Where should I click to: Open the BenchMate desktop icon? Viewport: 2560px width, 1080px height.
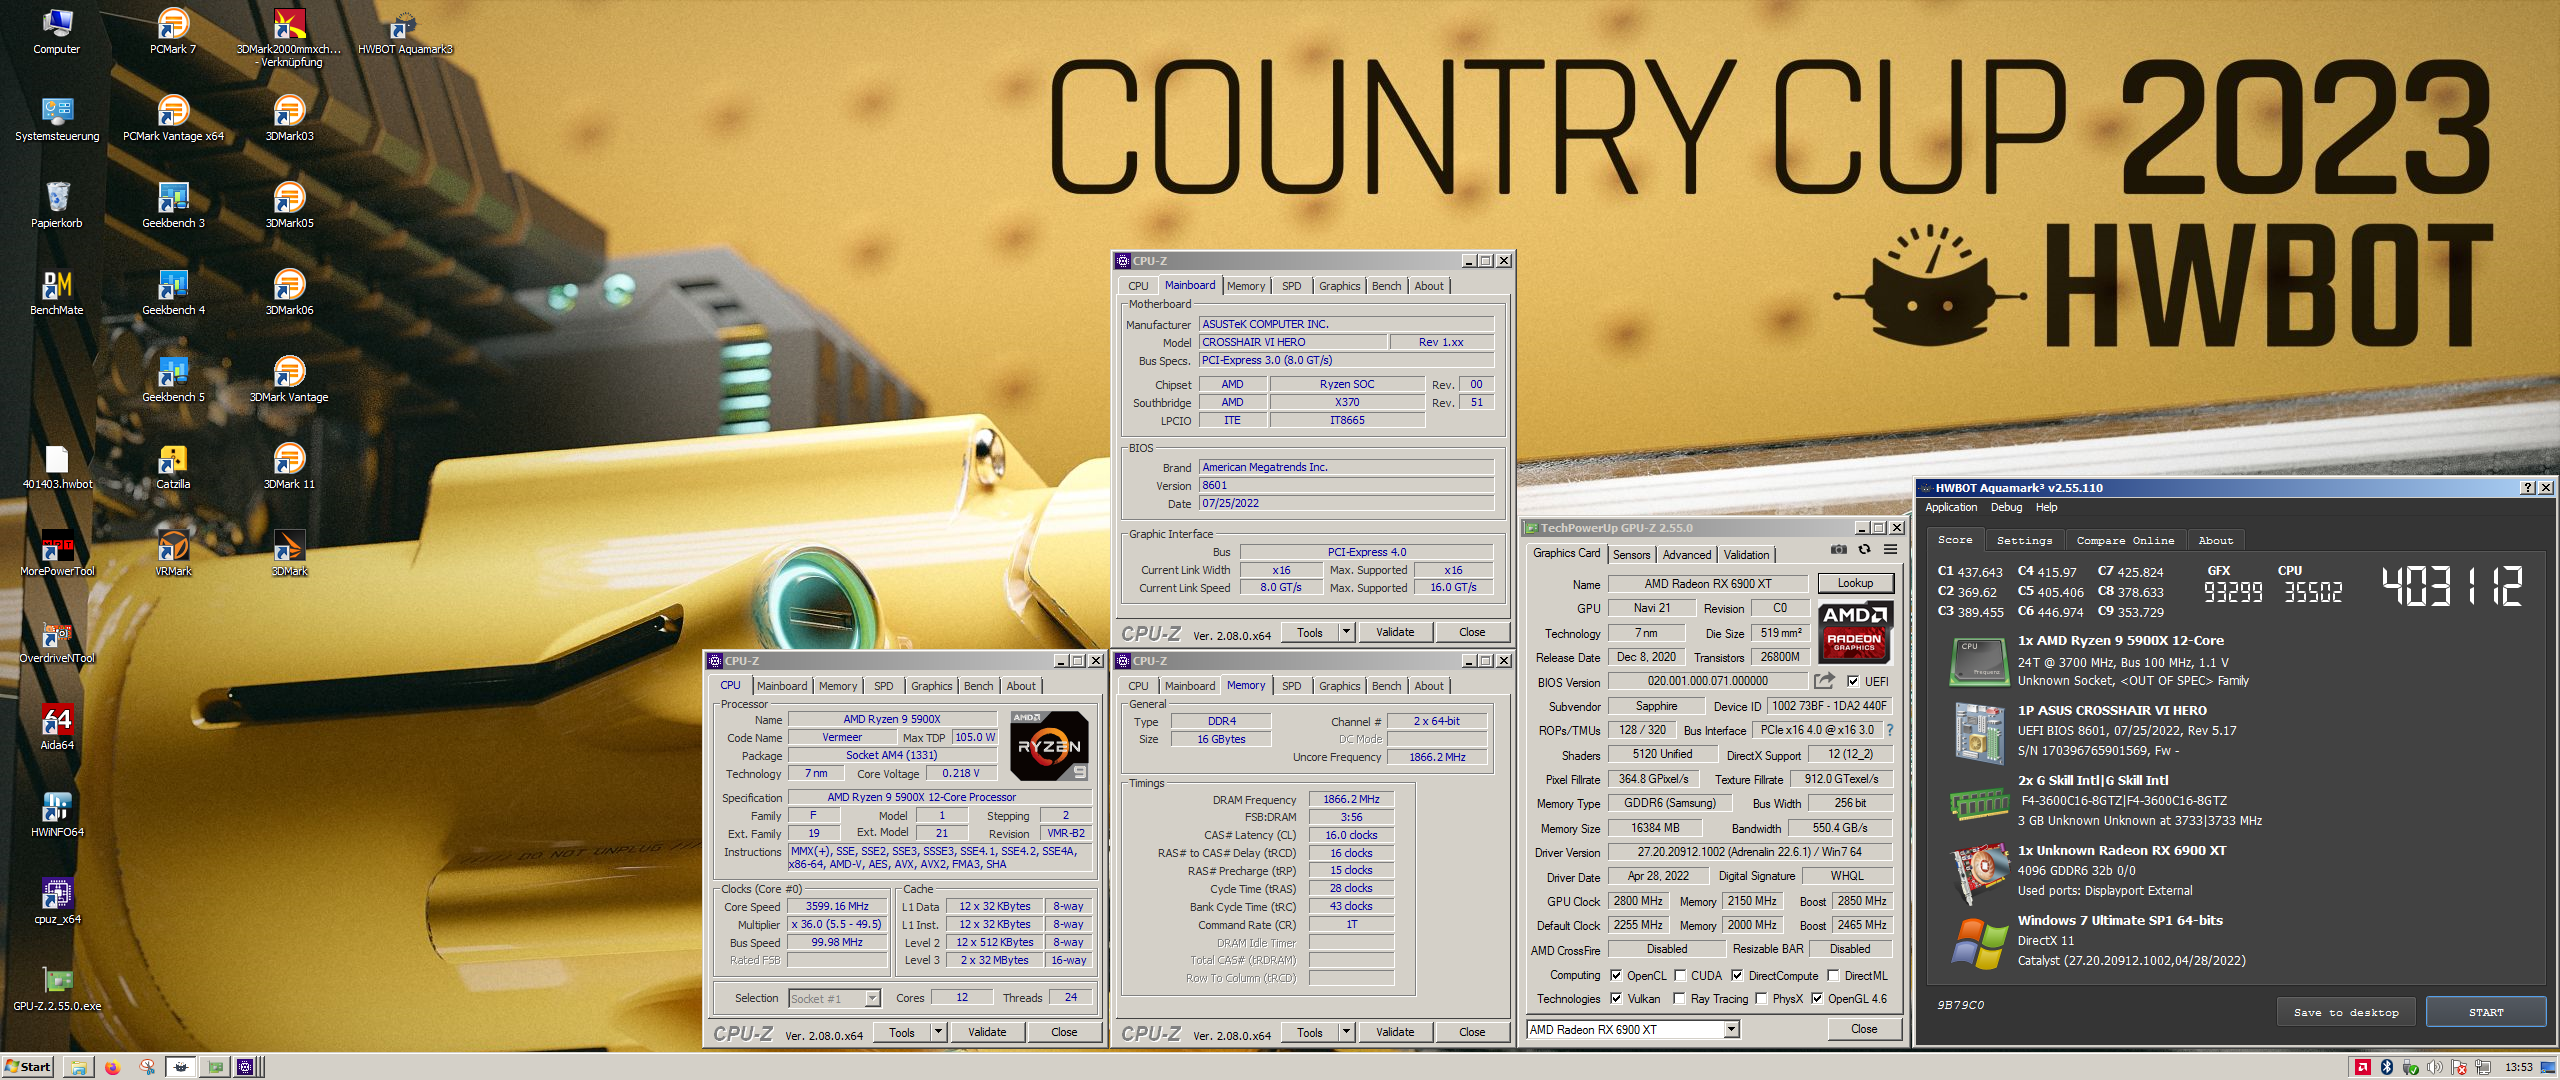tap(57, 292)
